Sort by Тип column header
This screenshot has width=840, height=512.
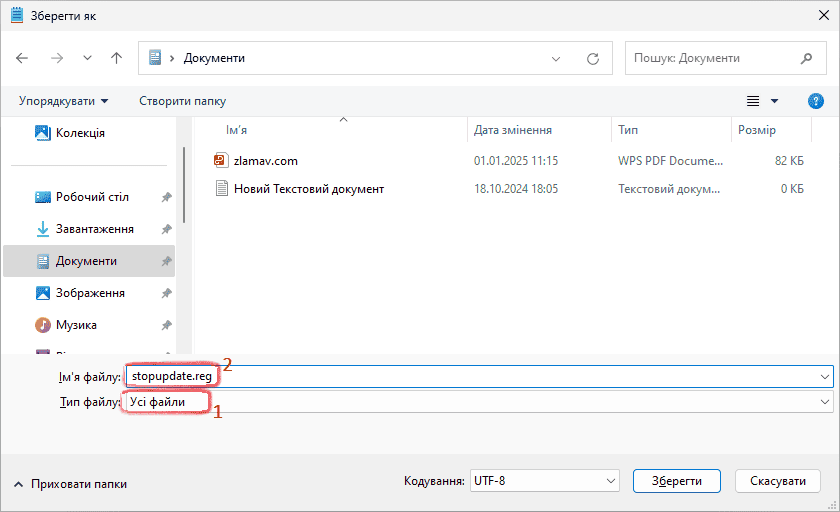tap(628, 130)
